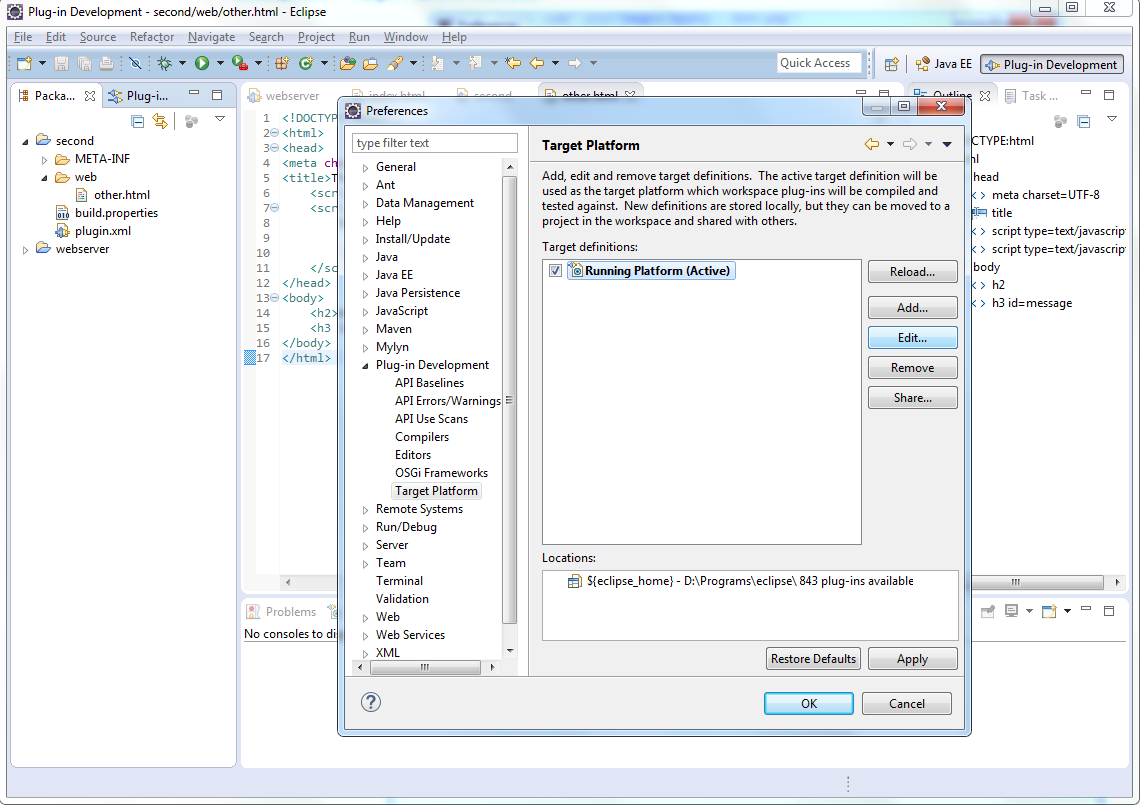The width and height of the screenshot is (1140, 805).
Task: Click Collapse All icon in Outline view
Action: pos(1084,121)
